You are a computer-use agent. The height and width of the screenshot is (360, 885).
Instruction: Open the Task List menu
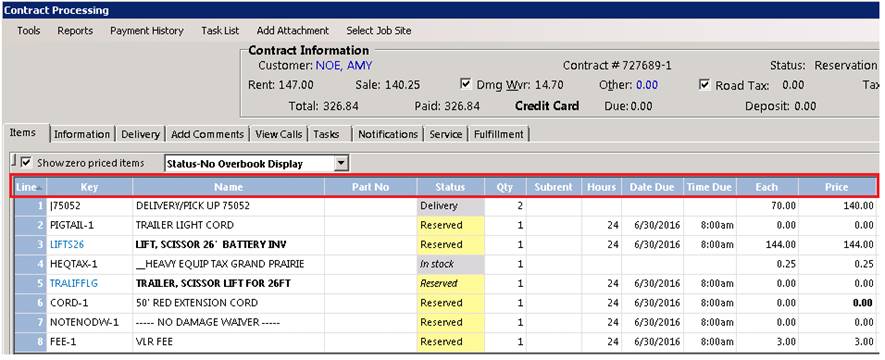pyautogui.click(x=220, y=30)
